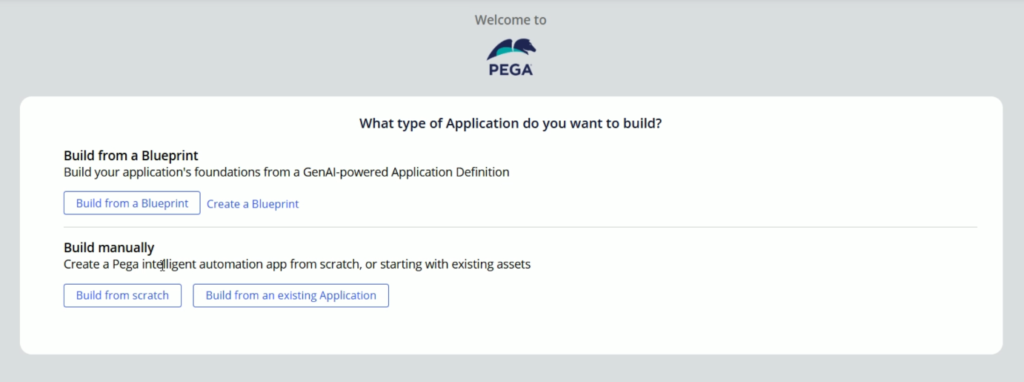This screenshot has height=382, width=1024.
Task: Click the Pega intelligent automation app description line
Action: [297, 264]
